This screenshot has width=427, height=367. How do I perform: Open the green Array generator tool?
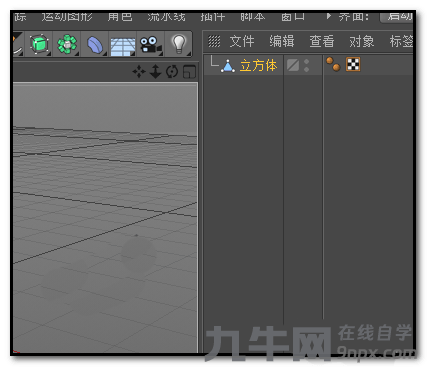tap(67, 44)
